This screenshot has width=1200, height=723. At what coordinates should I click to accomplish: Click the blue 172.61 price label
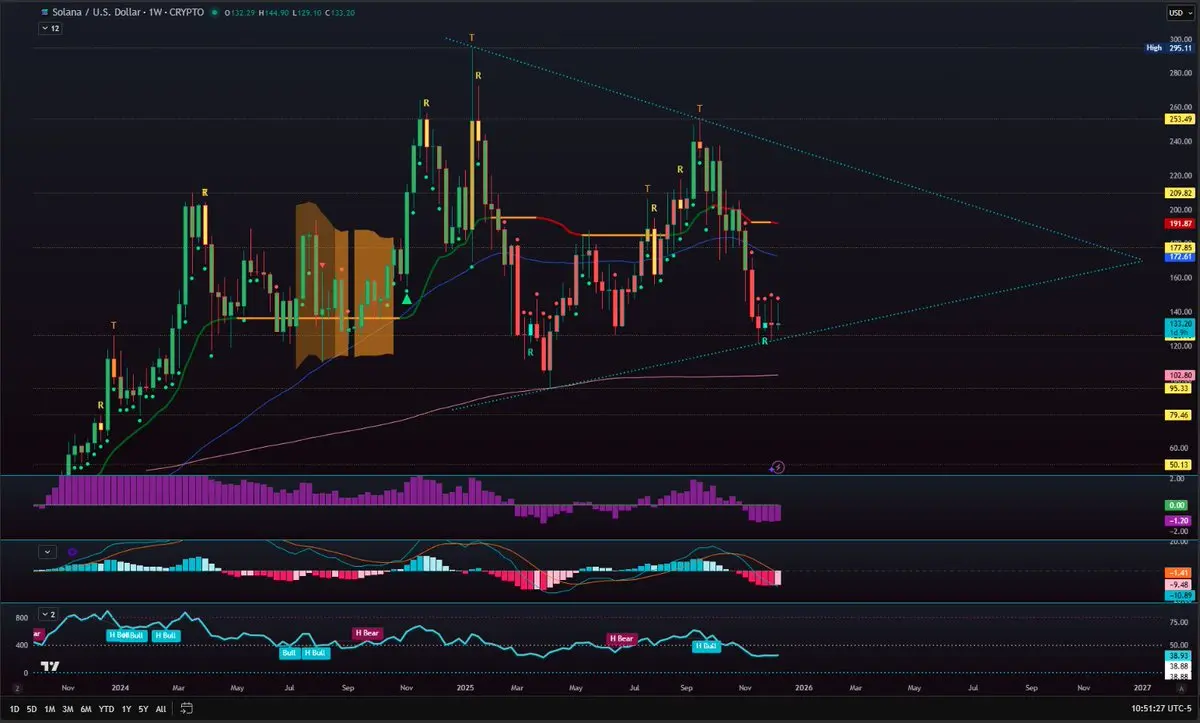(1180, 257)
